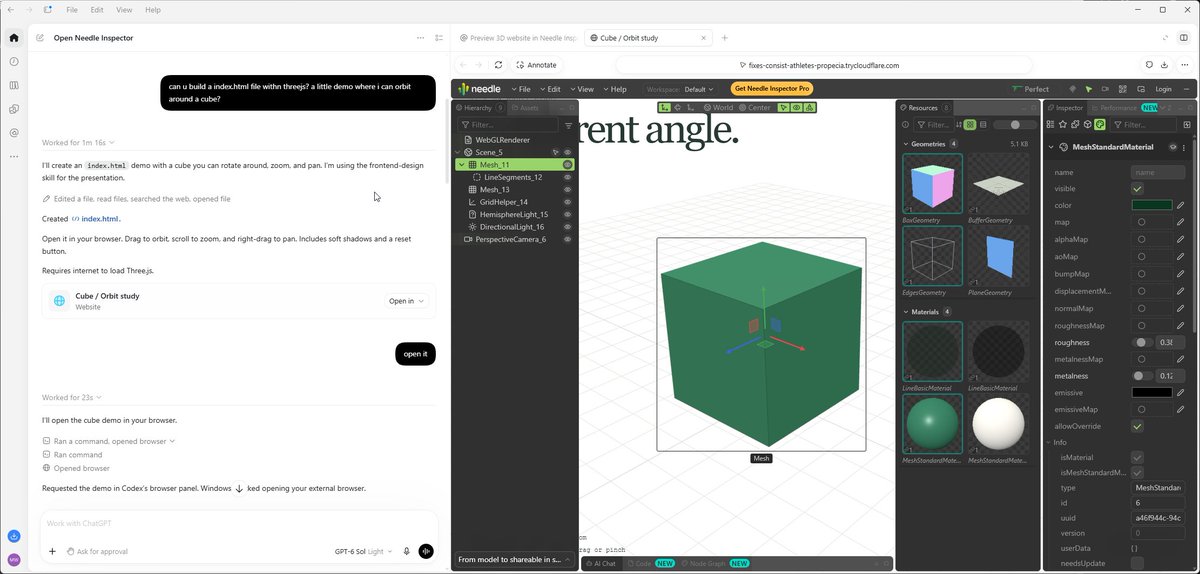Select the translate gizmo tool in viewport toolbar

pyautogui.click(x=665, y=107)
